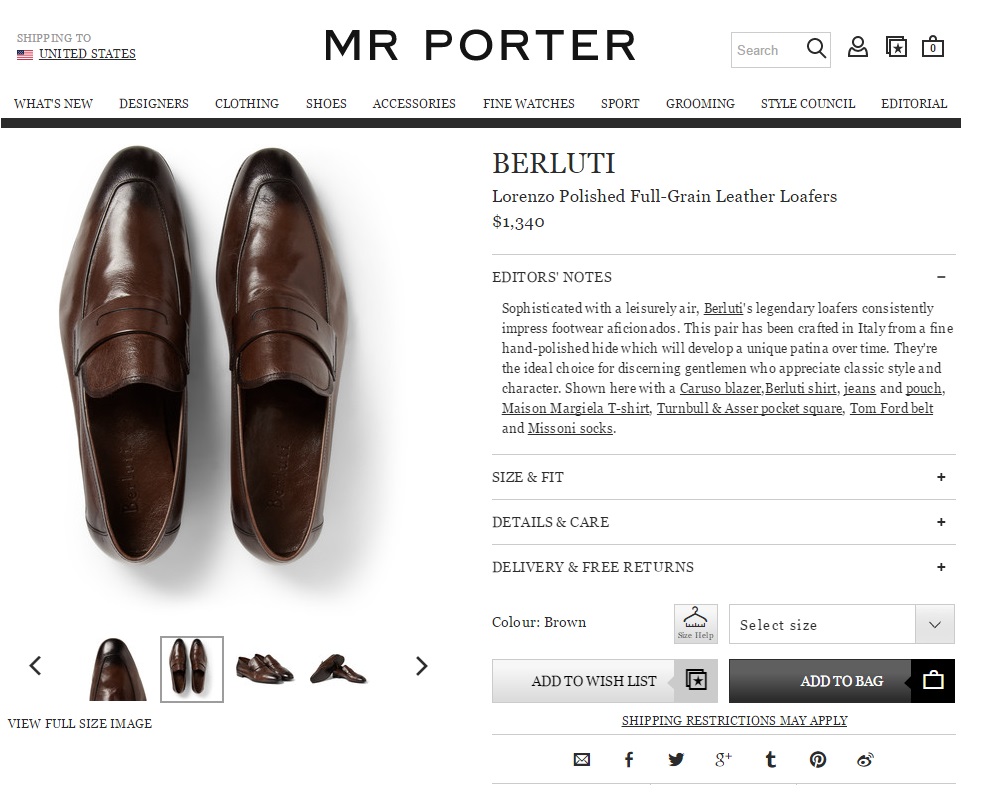The width and height of the screenshot is (981, 806).
Task: Share product via email icon
Action: [x=582, y=760]
